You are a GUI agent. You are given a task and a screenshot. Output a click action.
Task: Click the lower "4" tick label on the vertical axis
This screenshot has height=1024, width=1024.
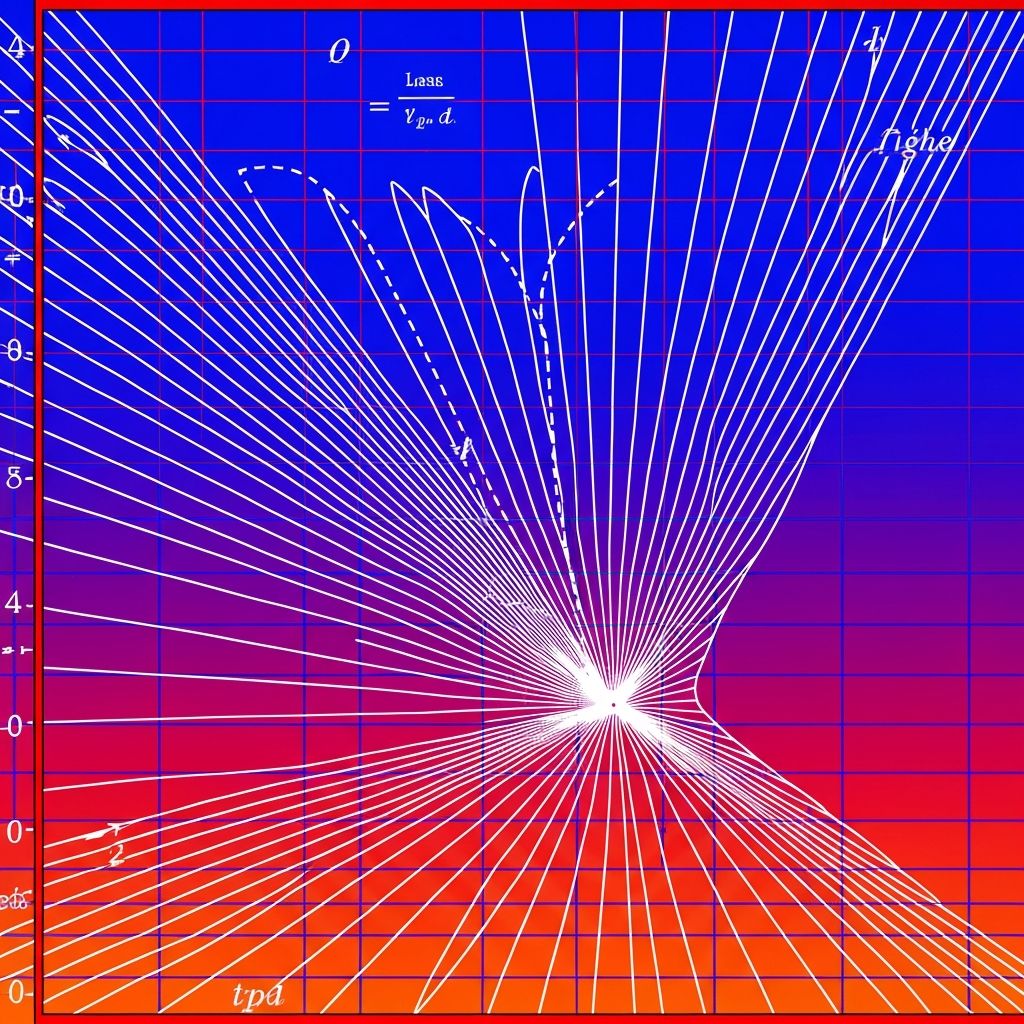point(13,603)
